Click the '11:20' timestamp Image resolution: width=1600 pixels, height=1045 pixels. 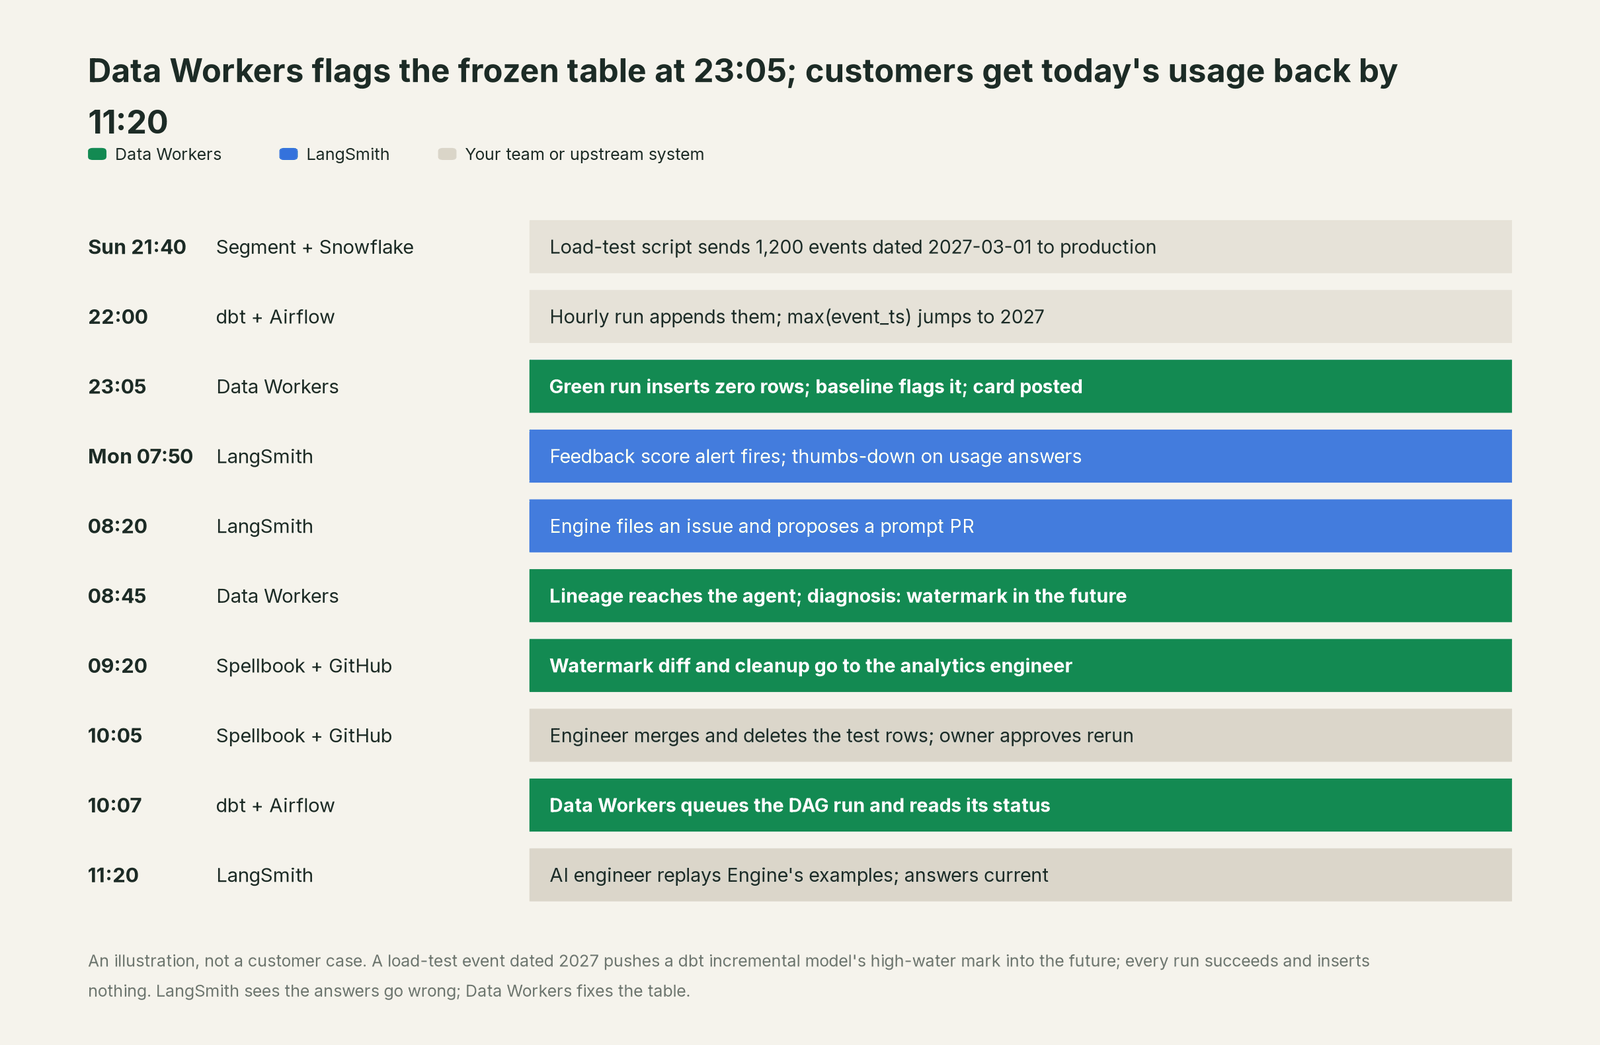(113, 875)
